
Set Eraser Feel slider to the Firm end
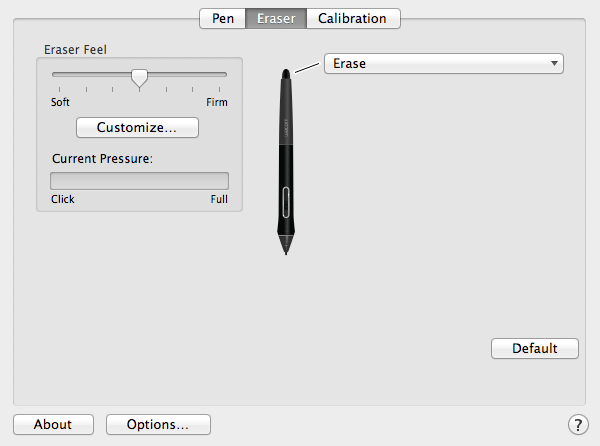[x=220, y=74]
